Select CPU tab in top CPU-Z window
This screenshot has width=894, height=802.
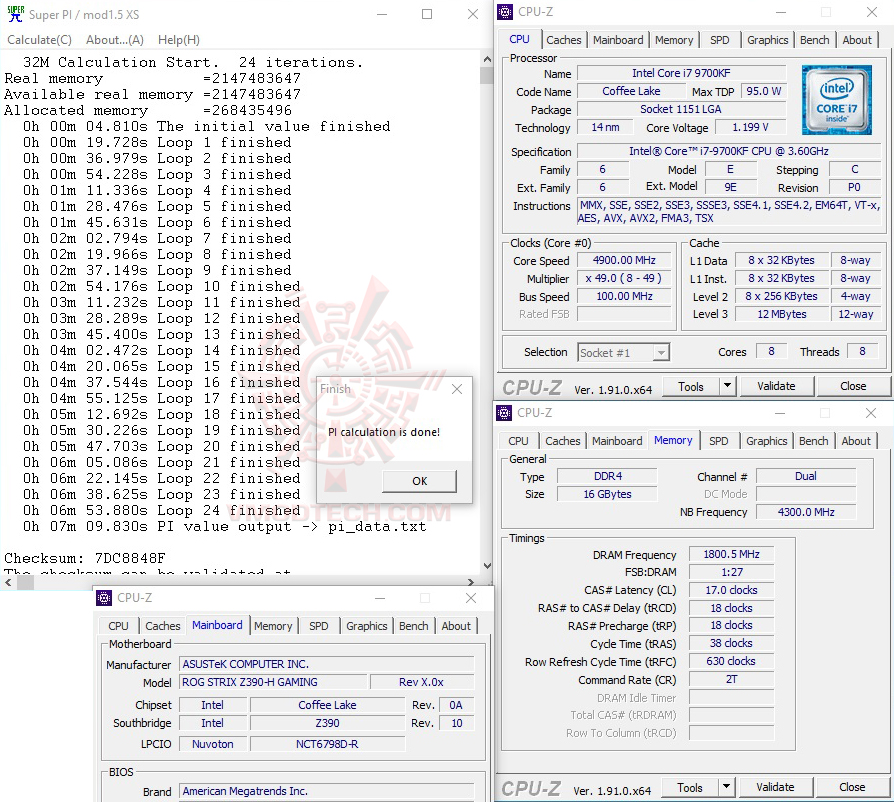tap(519, 39)
